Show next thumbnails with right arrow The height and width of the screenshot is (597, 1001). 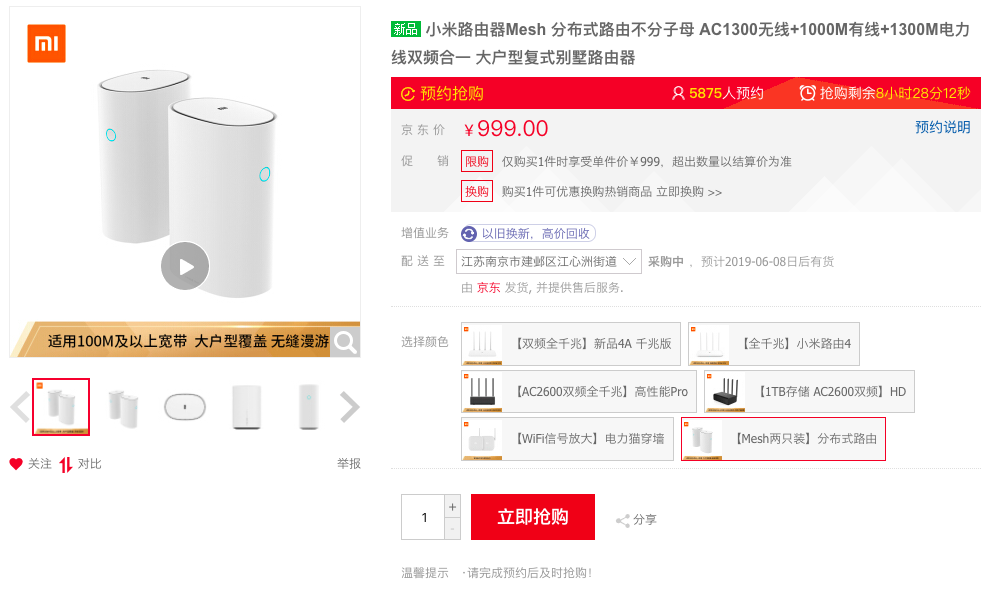(349, 407)
